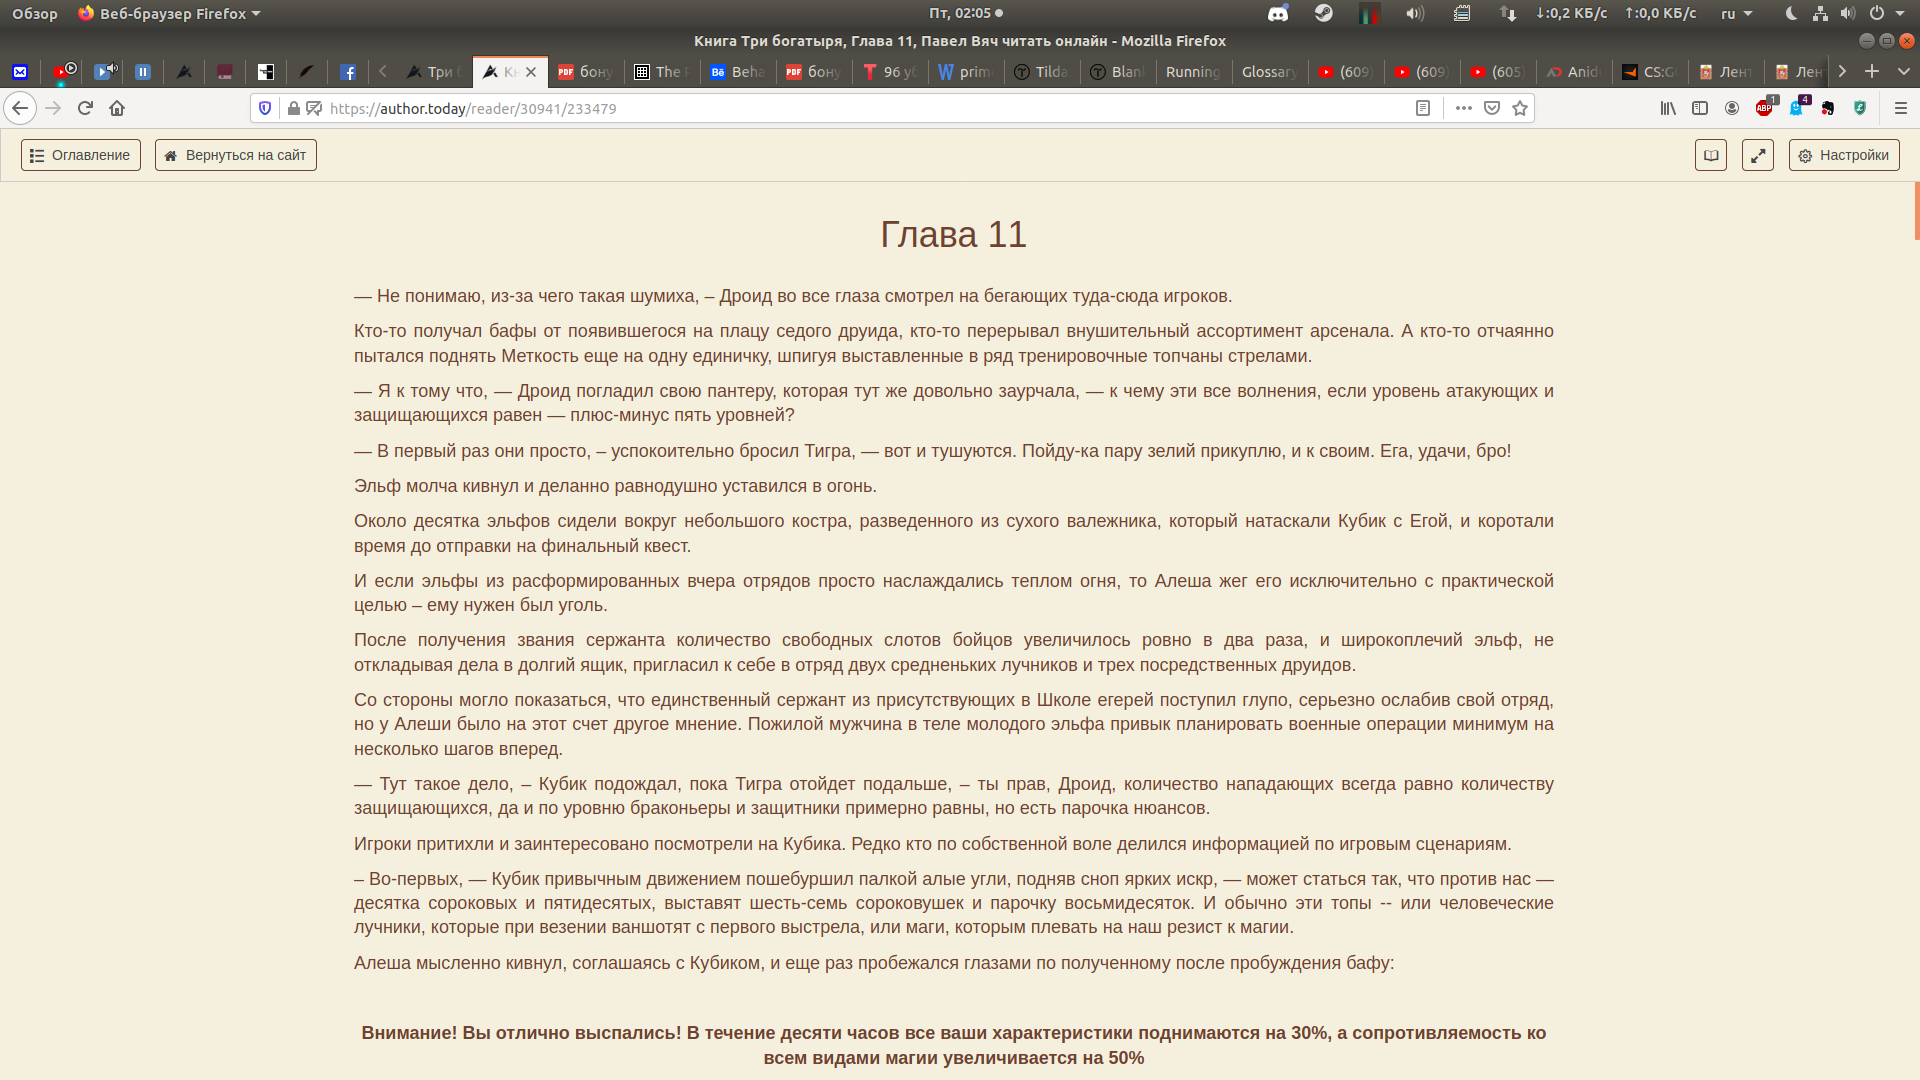
Task: Bookmark this page with star icon
Action: click(x=1520, y=108)
